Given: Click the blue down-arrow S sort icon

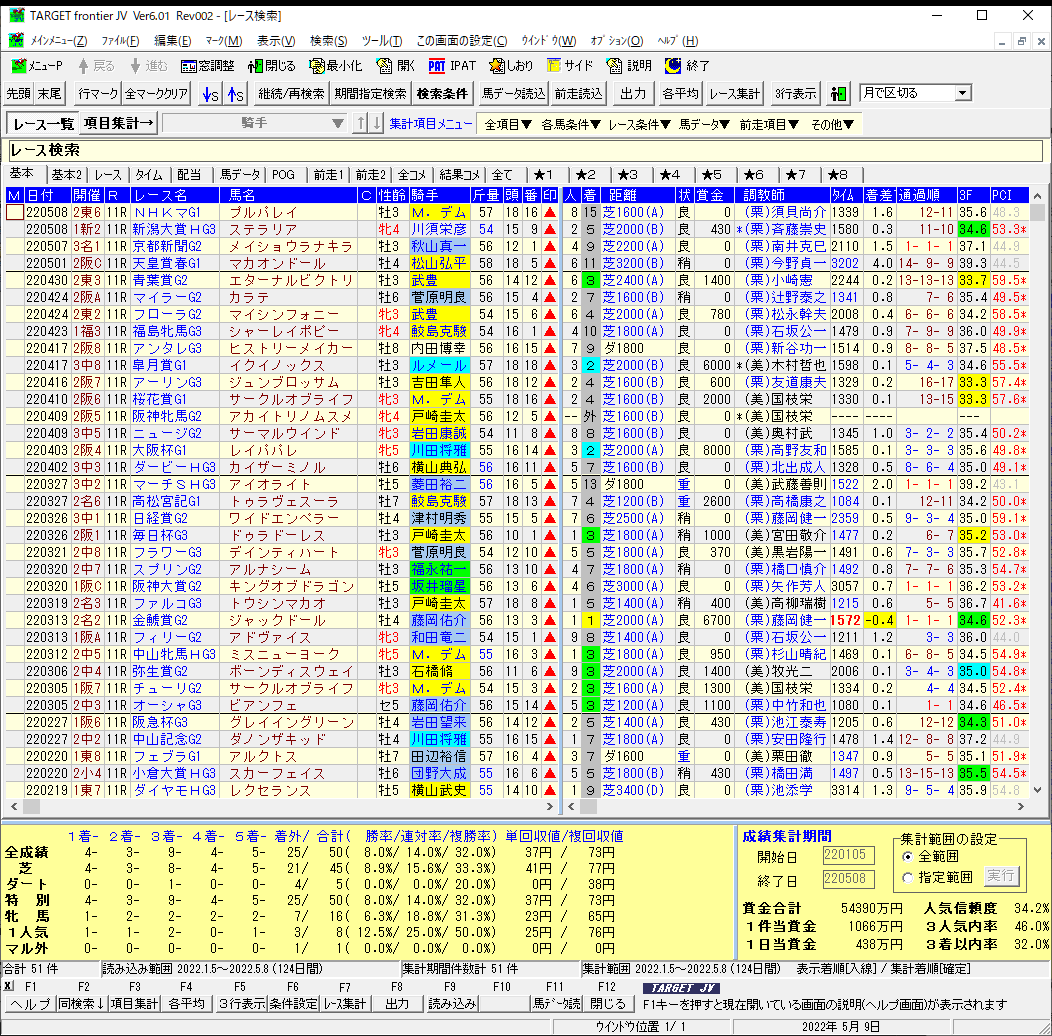Looking at the screenshot, I should [x=211, y=94].
